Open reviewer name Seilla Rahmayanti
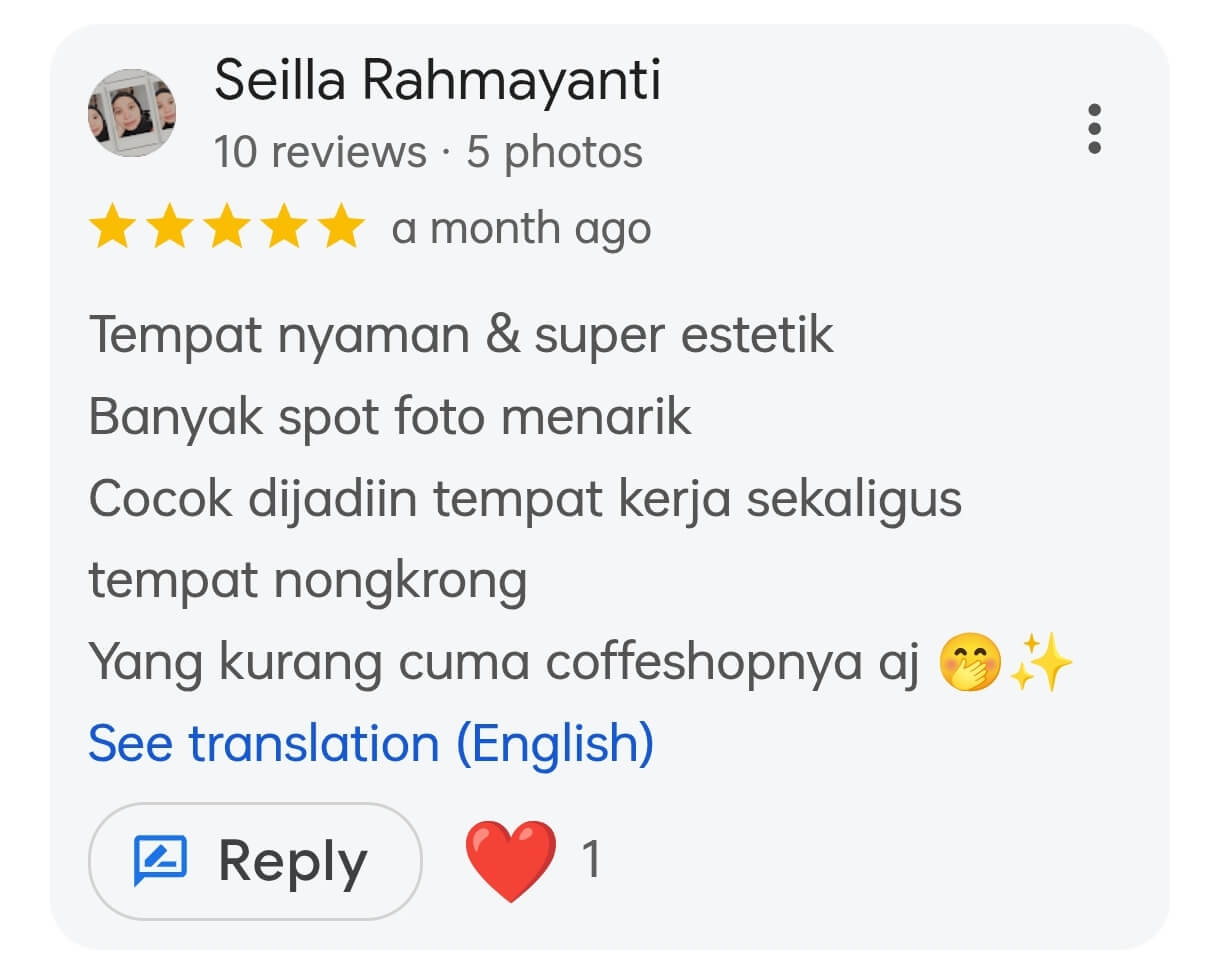Screen dimensions: 1220x972 (x=437, y=80)
